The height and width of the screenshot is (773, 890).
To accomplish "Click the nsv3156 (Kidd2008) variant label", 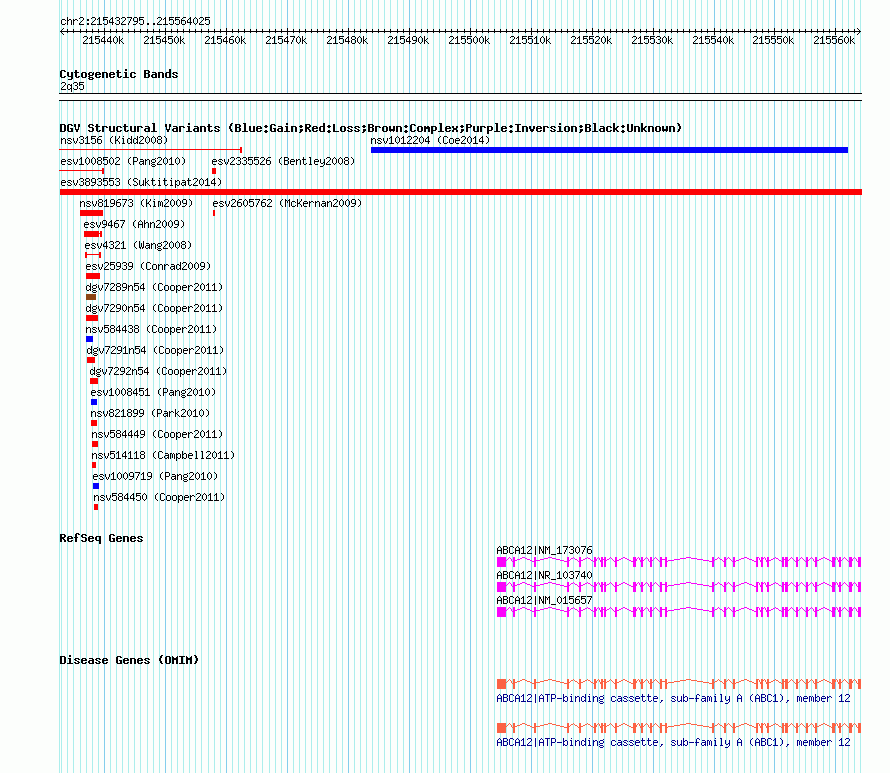I will 114,140.
